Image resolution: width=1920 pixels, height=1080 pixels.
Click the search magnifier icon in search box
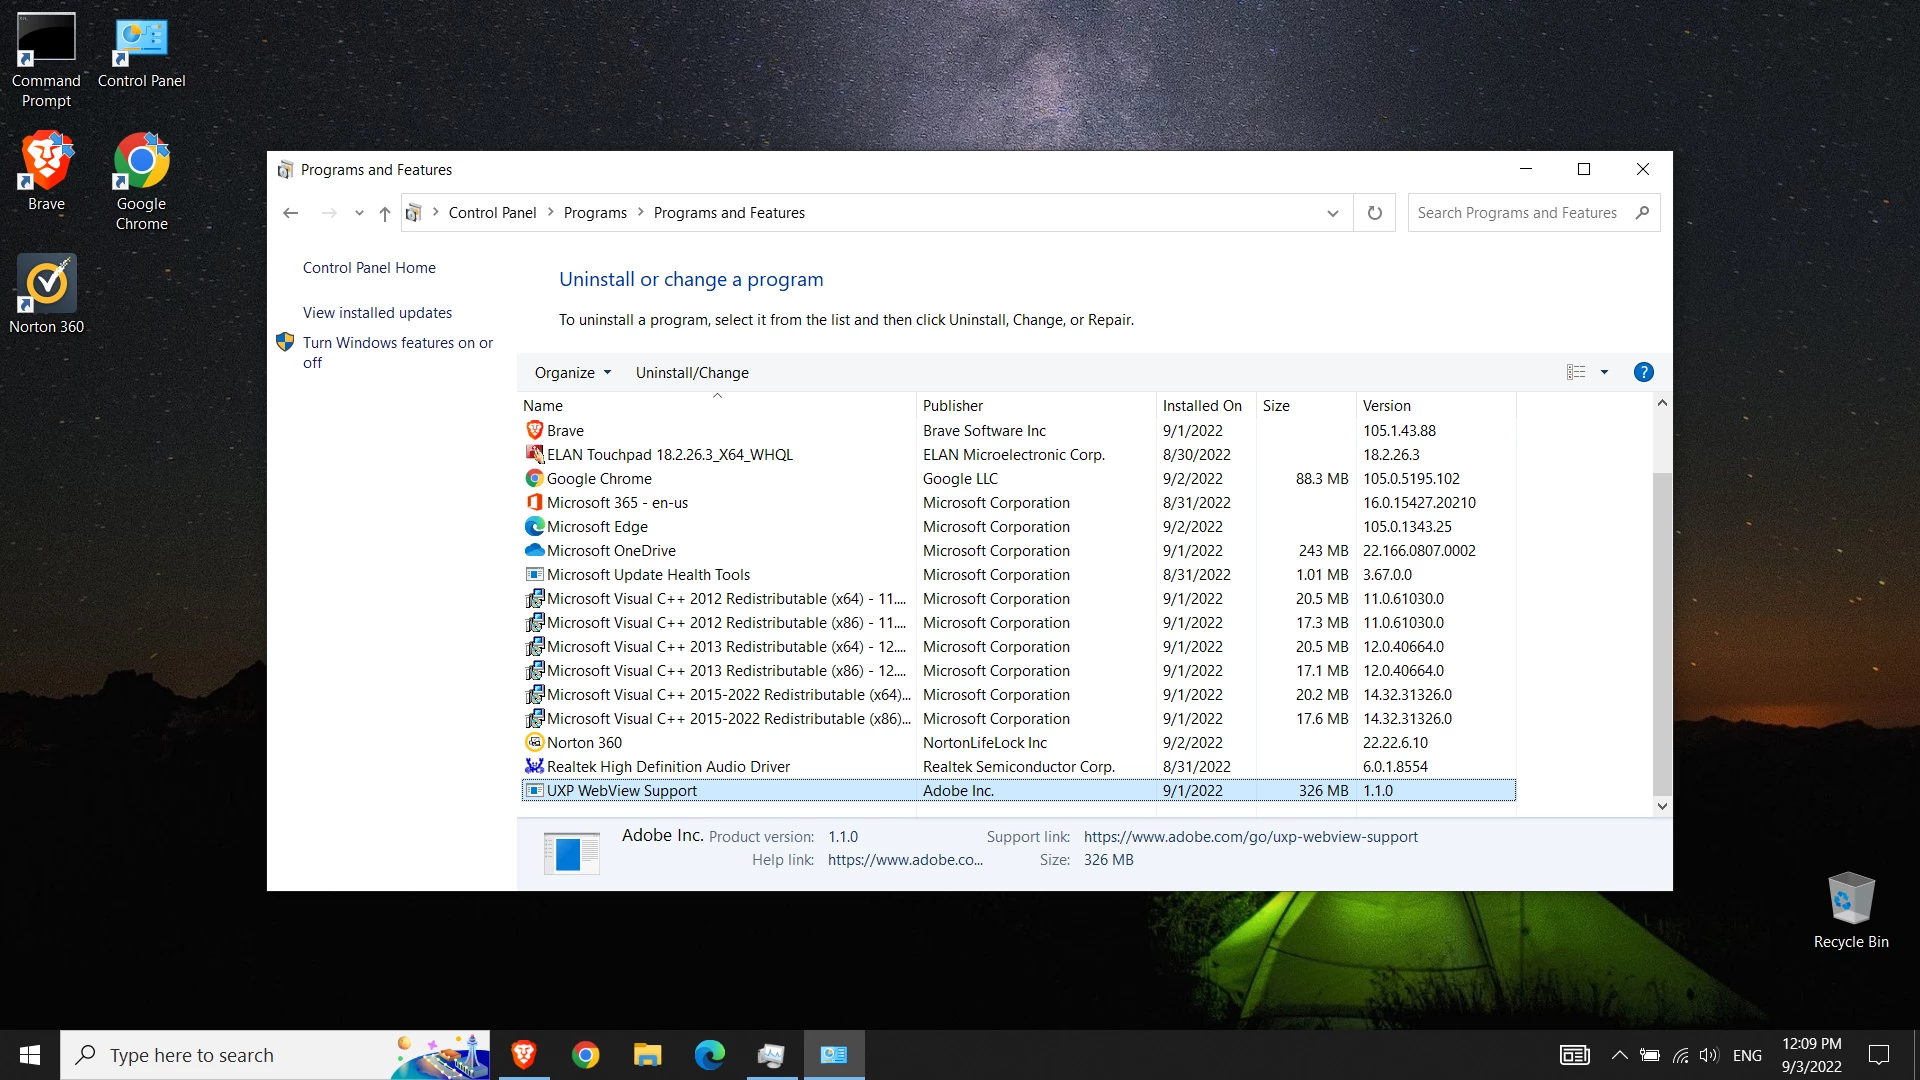coord(1642,213)
